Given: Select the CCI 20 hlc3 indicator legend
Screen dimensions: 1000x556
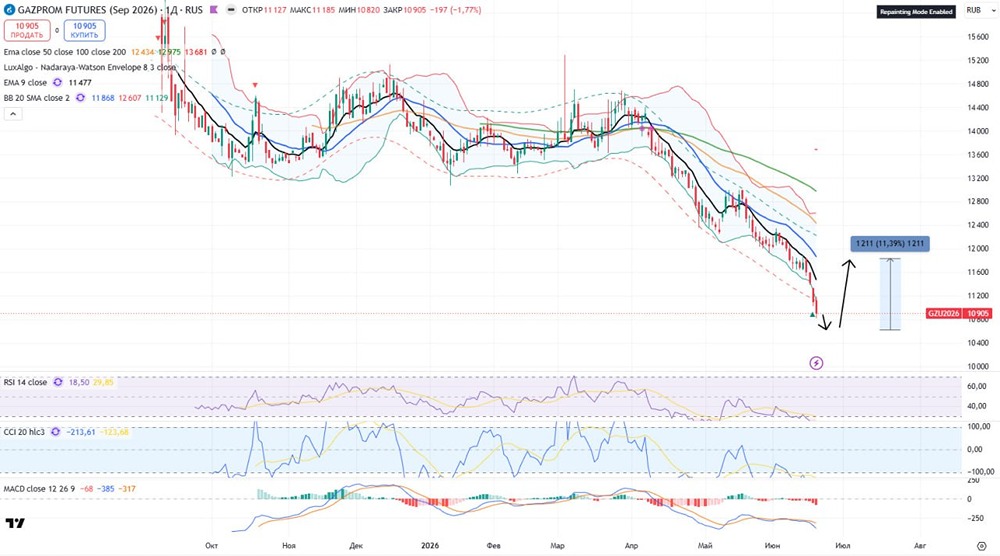Looking at the screenshot, I should [x=24, y=432].
